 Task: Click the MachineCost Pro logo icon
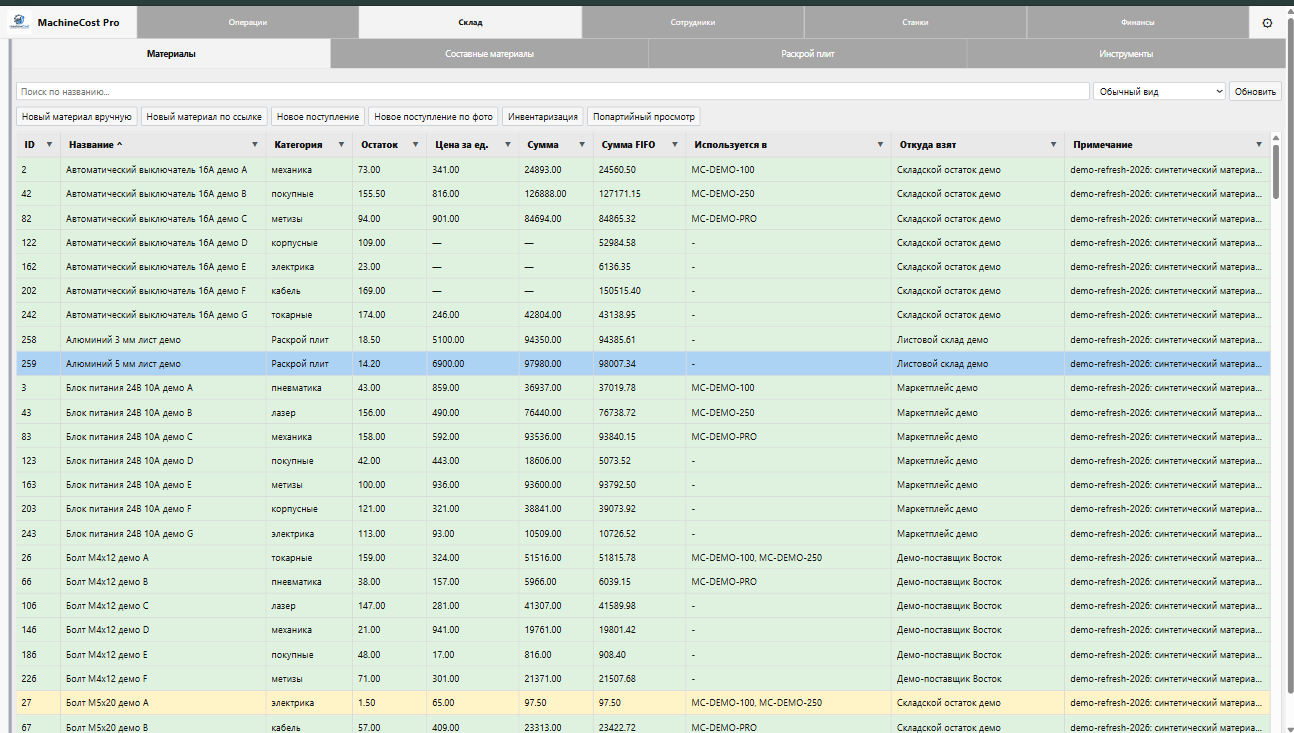20,22
